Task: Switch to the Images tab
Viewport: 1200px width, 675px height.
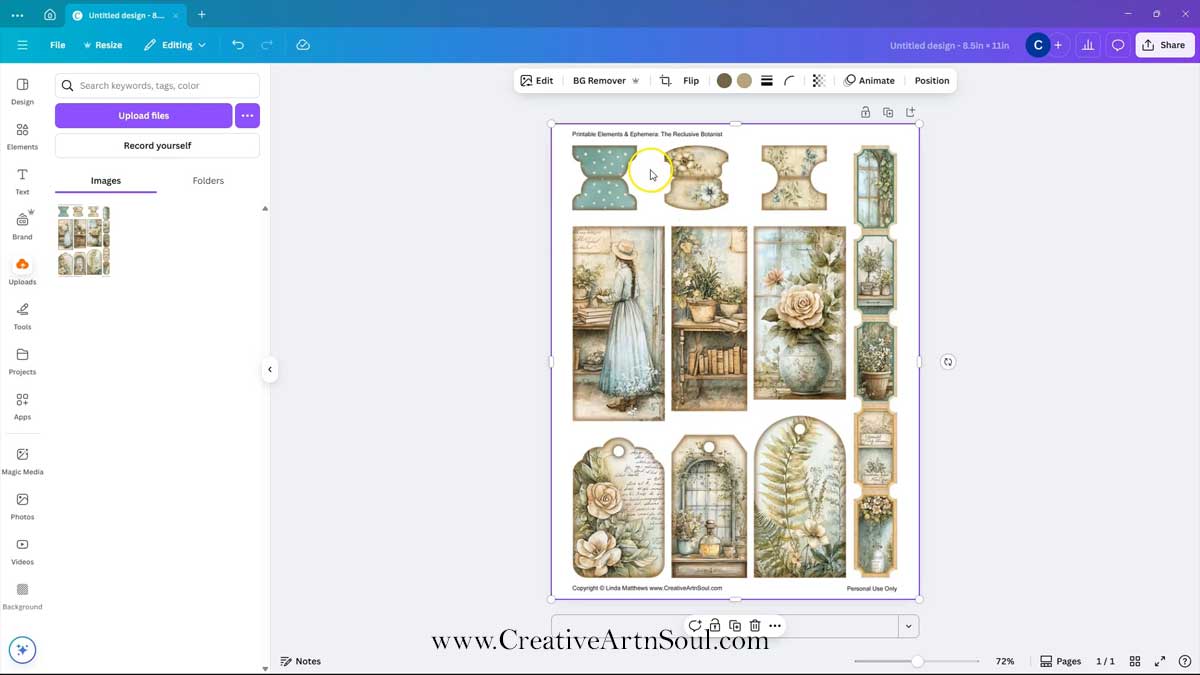Action: click(x=106, y=181)
